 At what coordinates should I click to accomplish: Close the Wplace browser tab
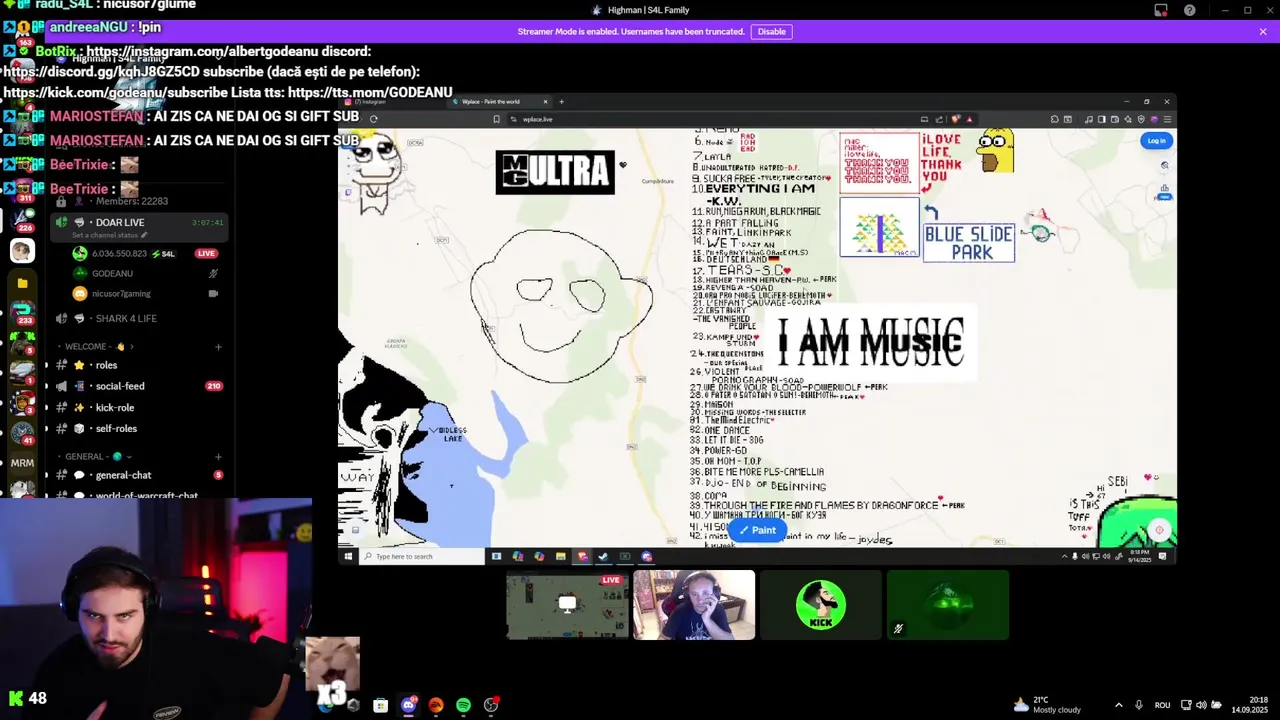545,102
